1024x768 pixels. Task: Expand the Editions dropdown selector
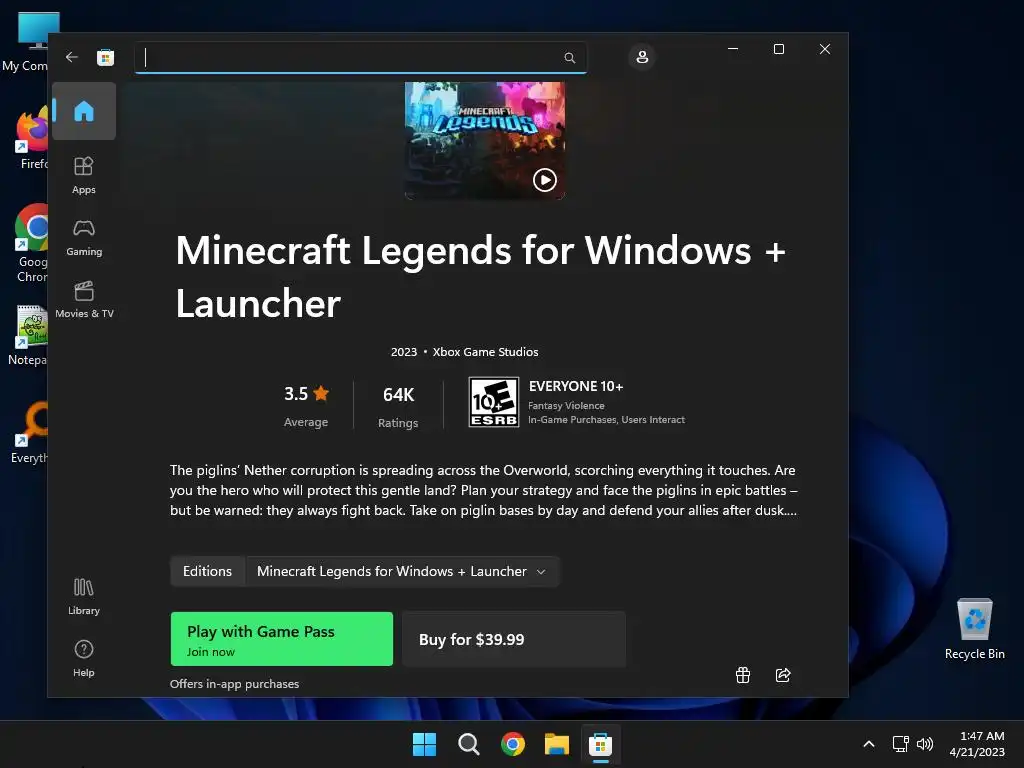point(402,571)
